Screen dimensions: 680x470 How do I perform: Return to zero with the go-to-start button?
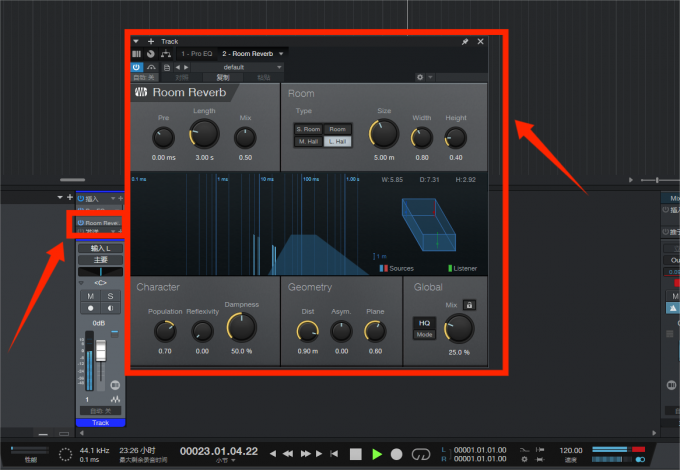pos(334,454)
